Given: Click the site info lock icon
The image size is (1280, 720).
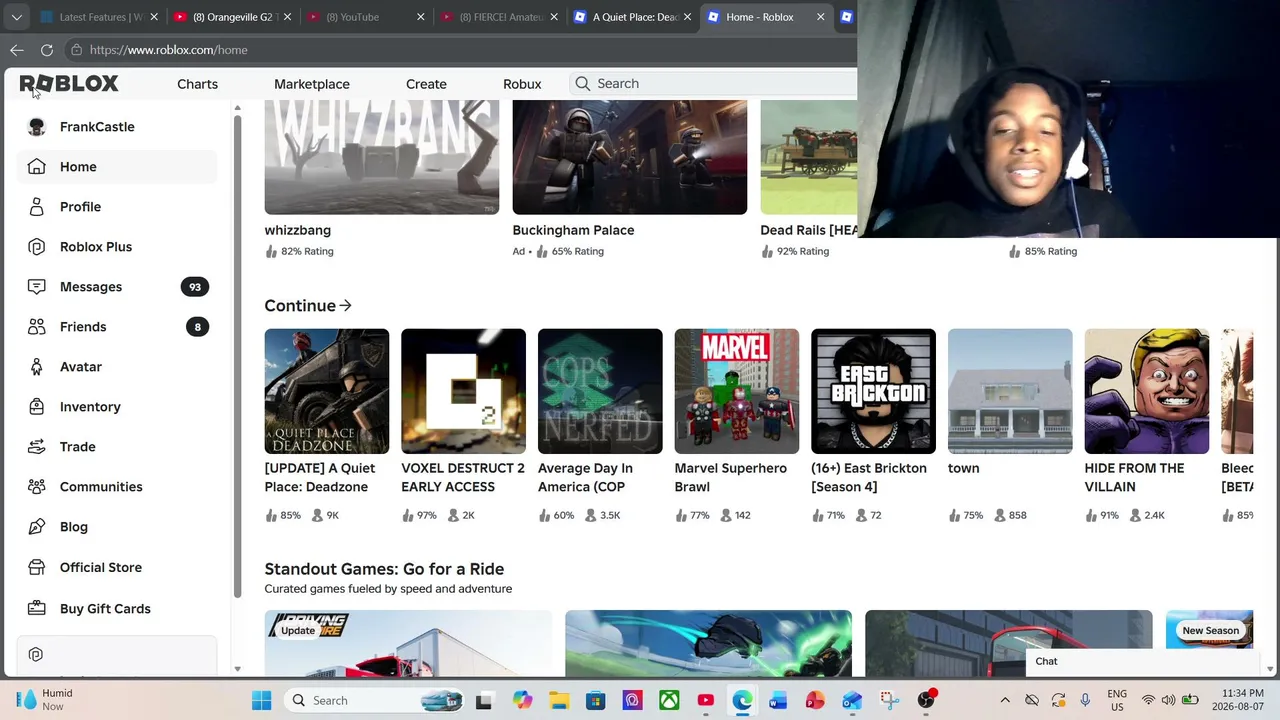Looking at the screenshot, I should click(76, 50).
